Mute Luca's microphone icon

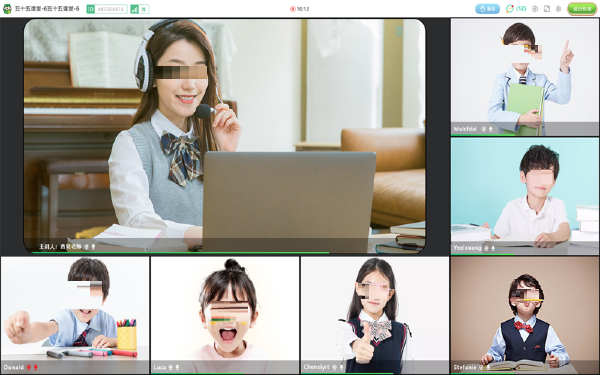pyautogui.click(x=177, y=367)
